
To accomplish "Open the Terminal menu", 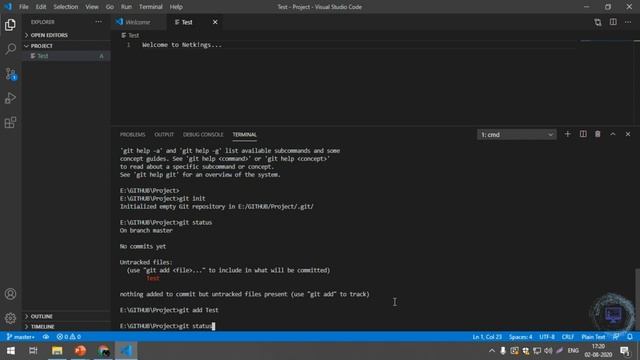I will coord(151,7).
